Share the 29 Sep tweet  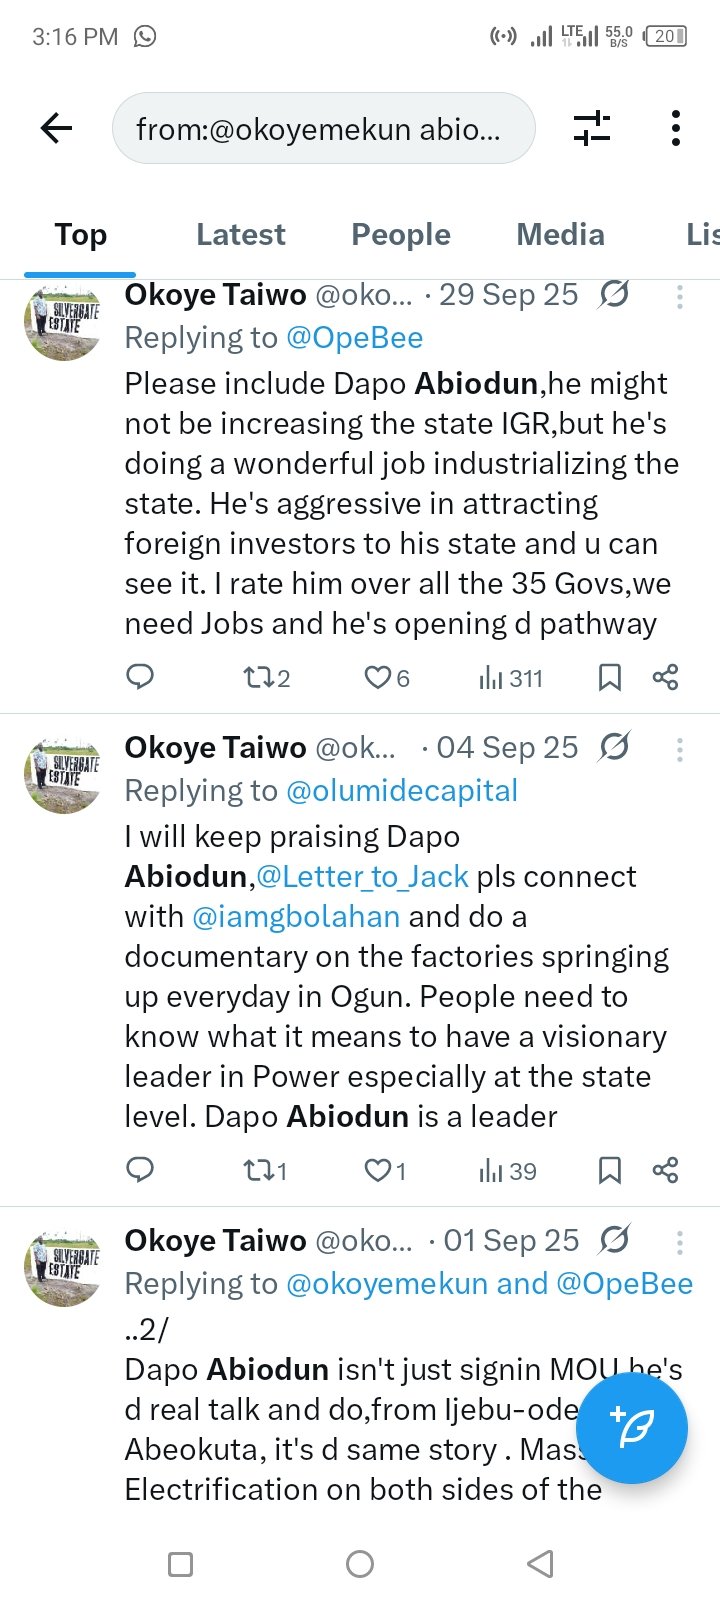665,678
